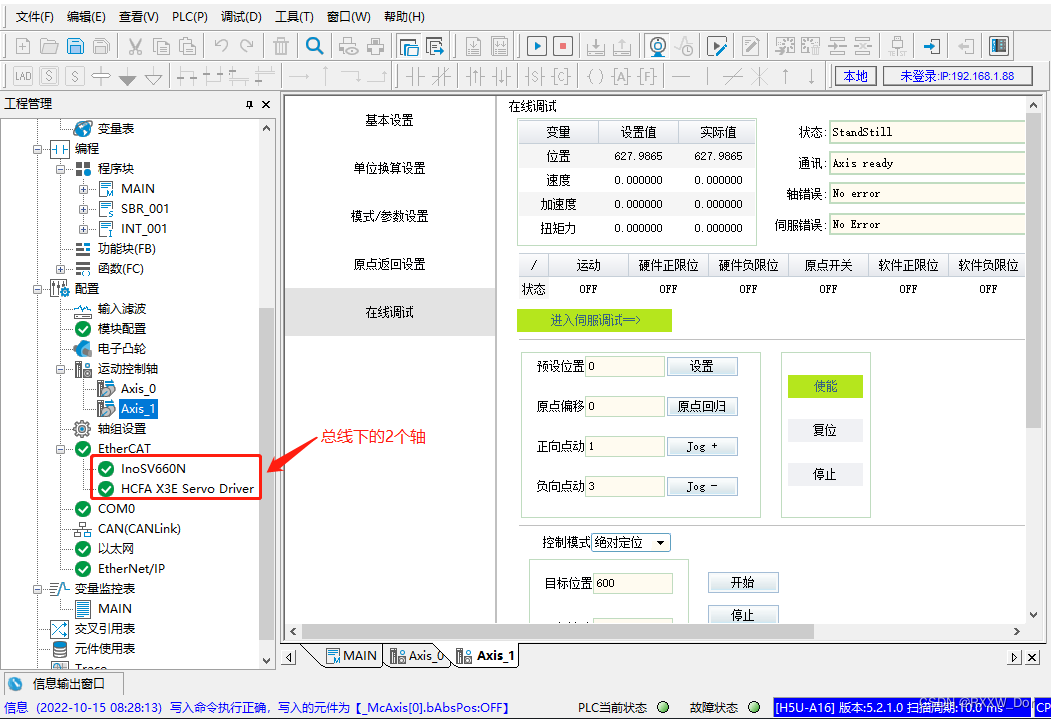Click the TEST connection icon
The width and height of the screenshot is (1051, 719).
click(898, 46)
